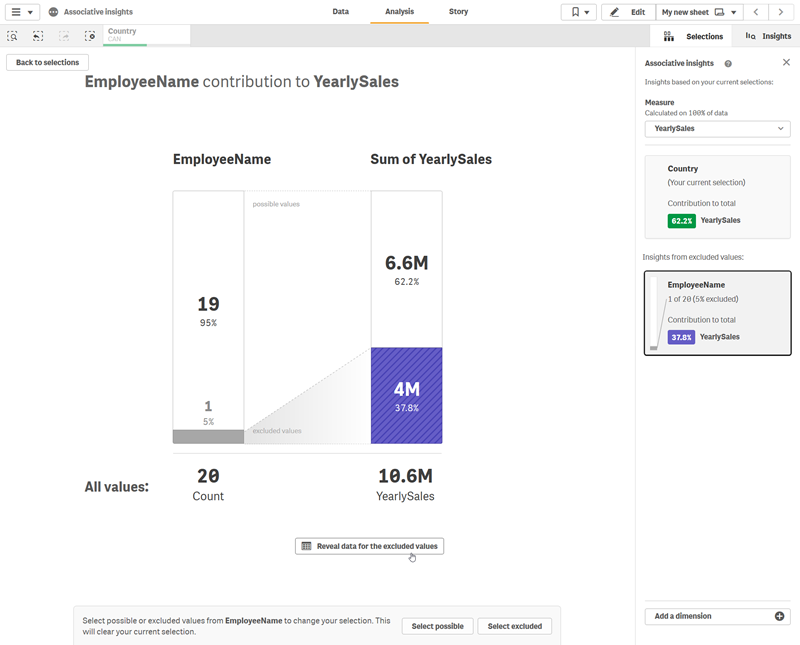This screenshot has height=645, width=800.
Task: Clear all selections using toolbar icon
Action: click(x=90, y=35)
